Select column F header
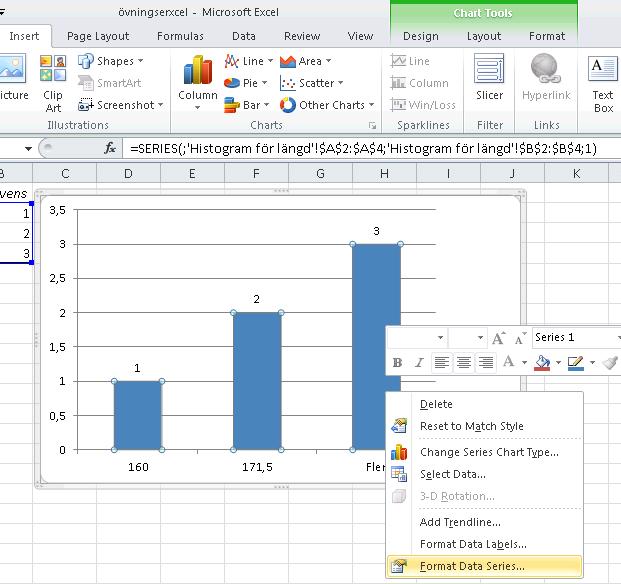 click(x=256, y=173)
